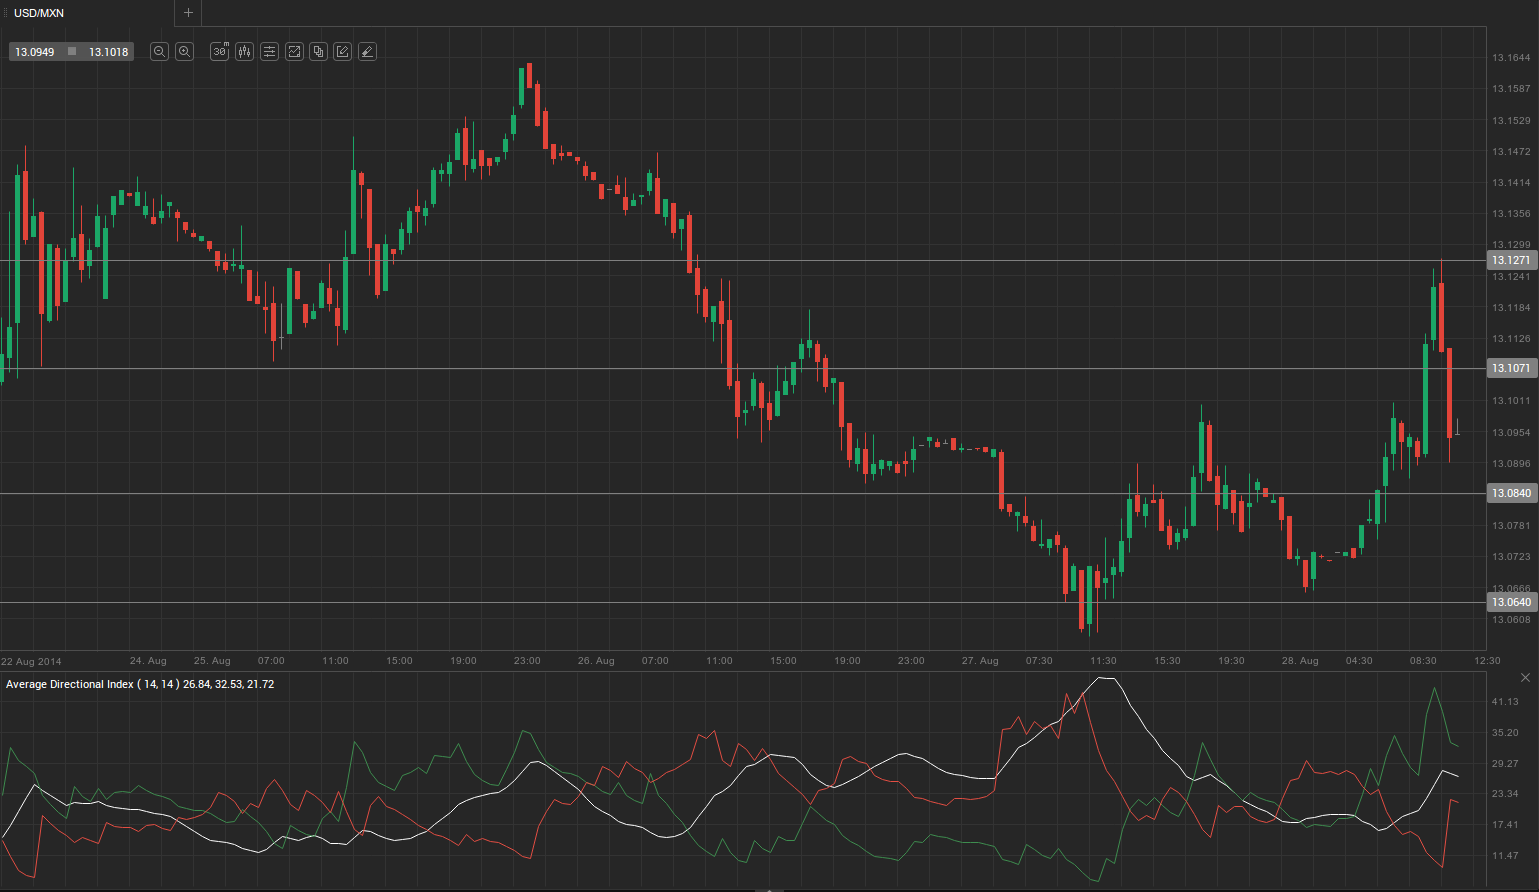Select the 13.0640 horizontal level label
Viewport: 1539px width, 892px height.
[x=1511, y=602]
